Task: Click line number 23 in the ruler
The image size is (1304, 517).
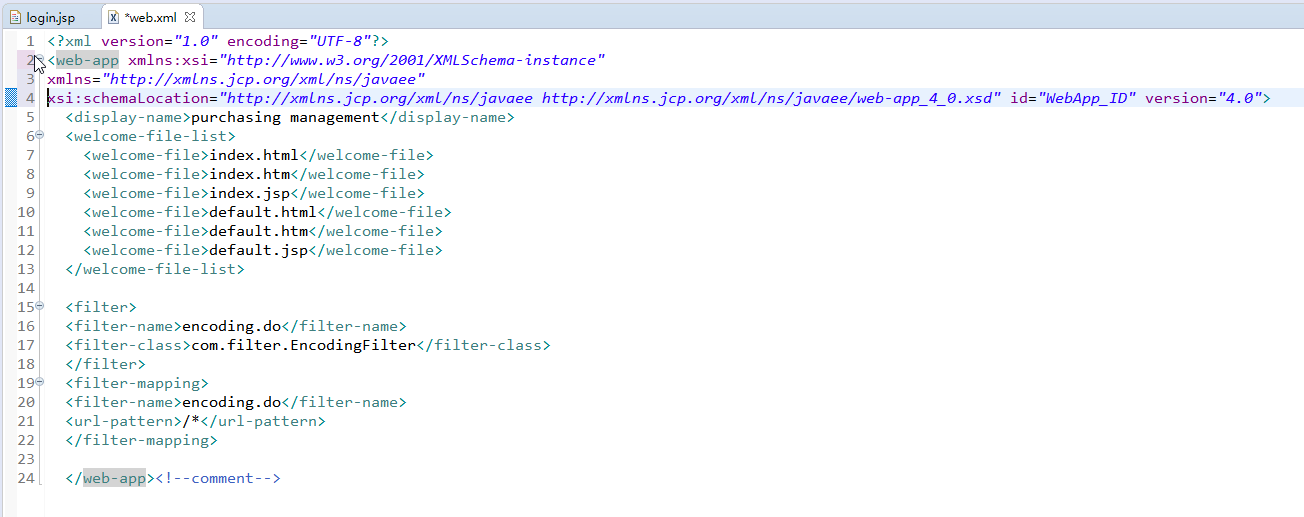Action: [x=26, y=459]
